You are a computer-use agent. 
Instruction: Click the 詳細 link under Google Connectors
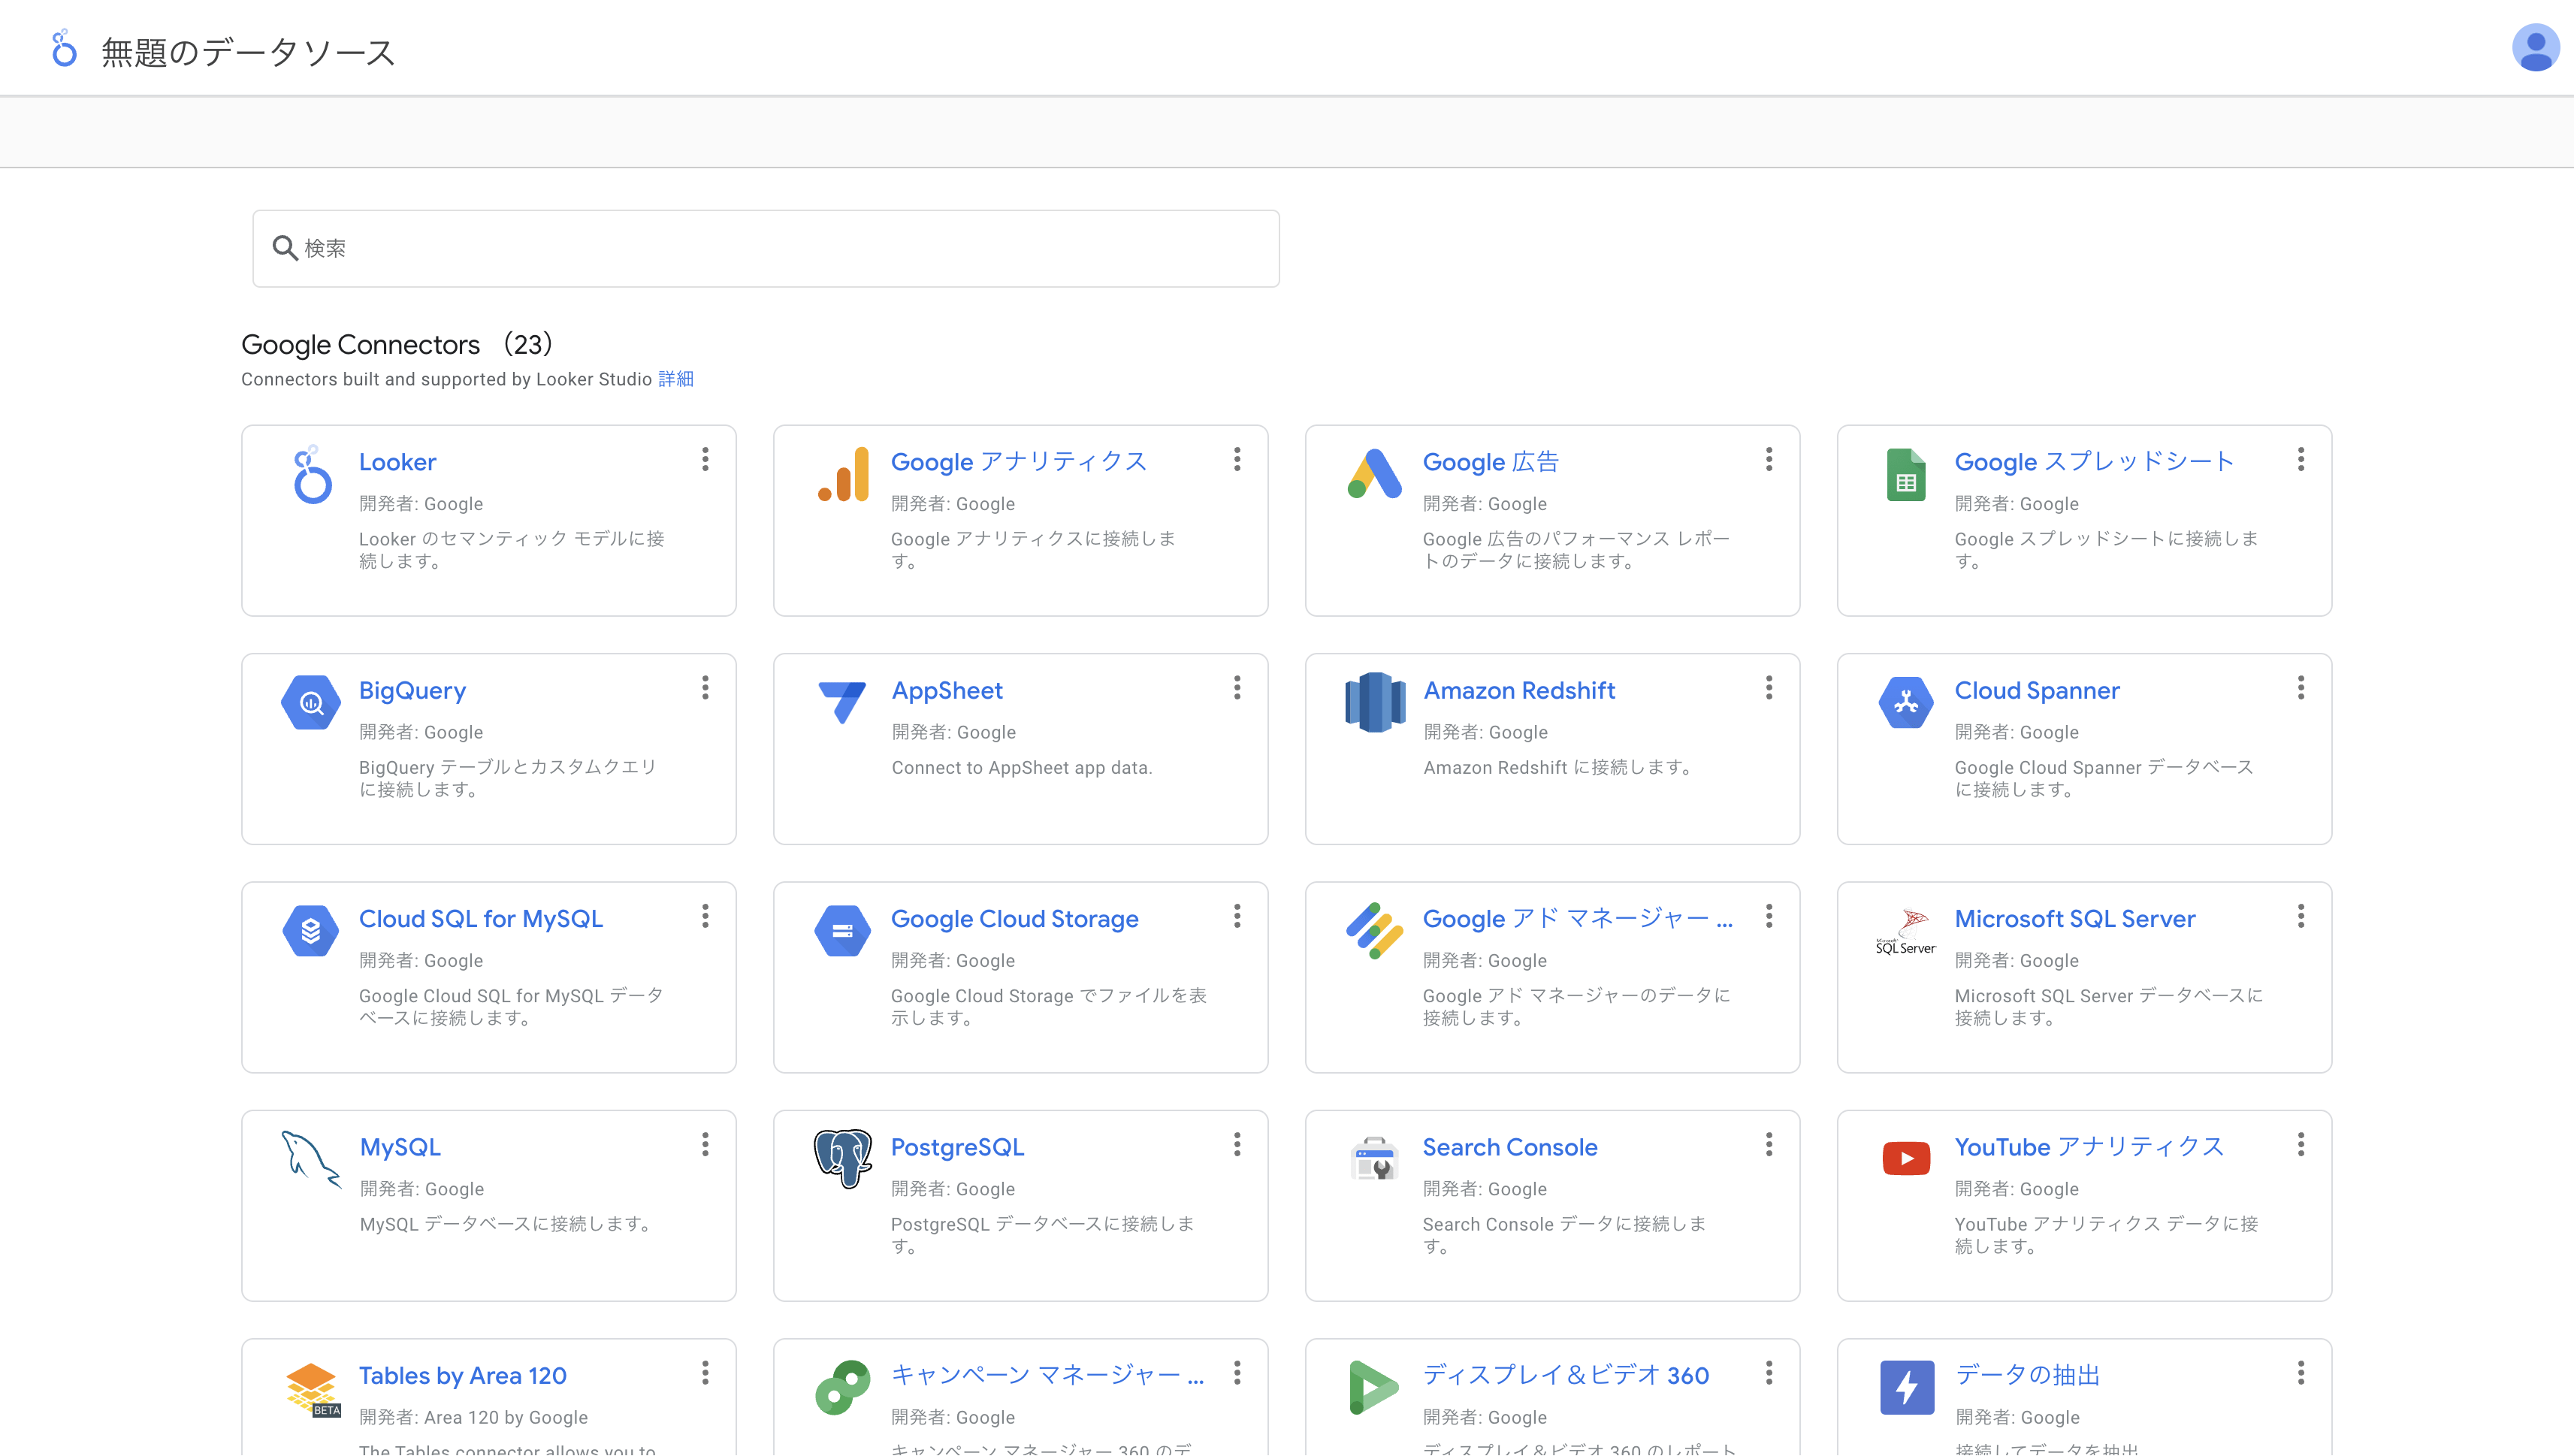click(676, 379)
